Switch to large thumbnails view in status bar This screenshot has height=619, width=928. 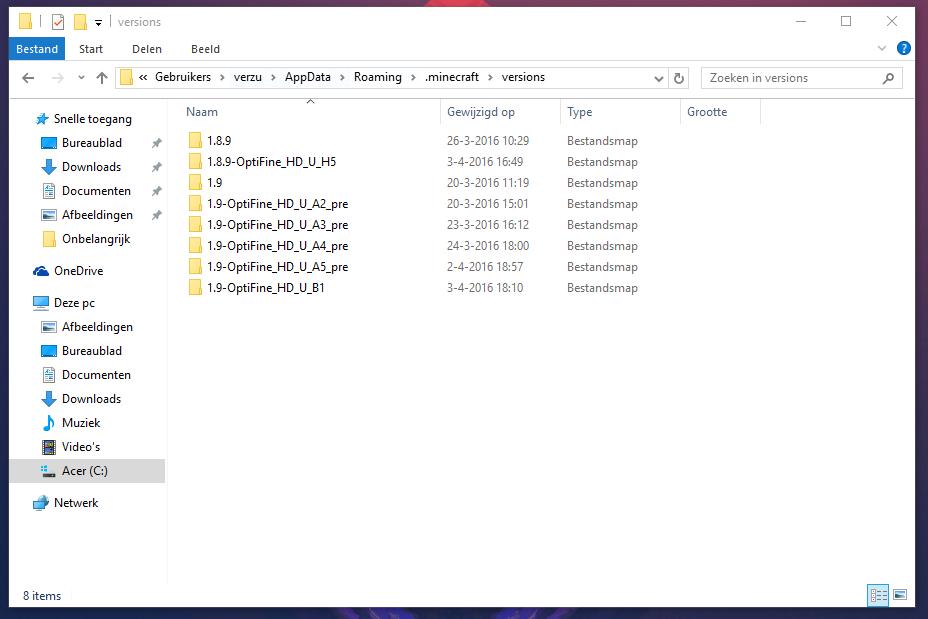coord(900,595)
